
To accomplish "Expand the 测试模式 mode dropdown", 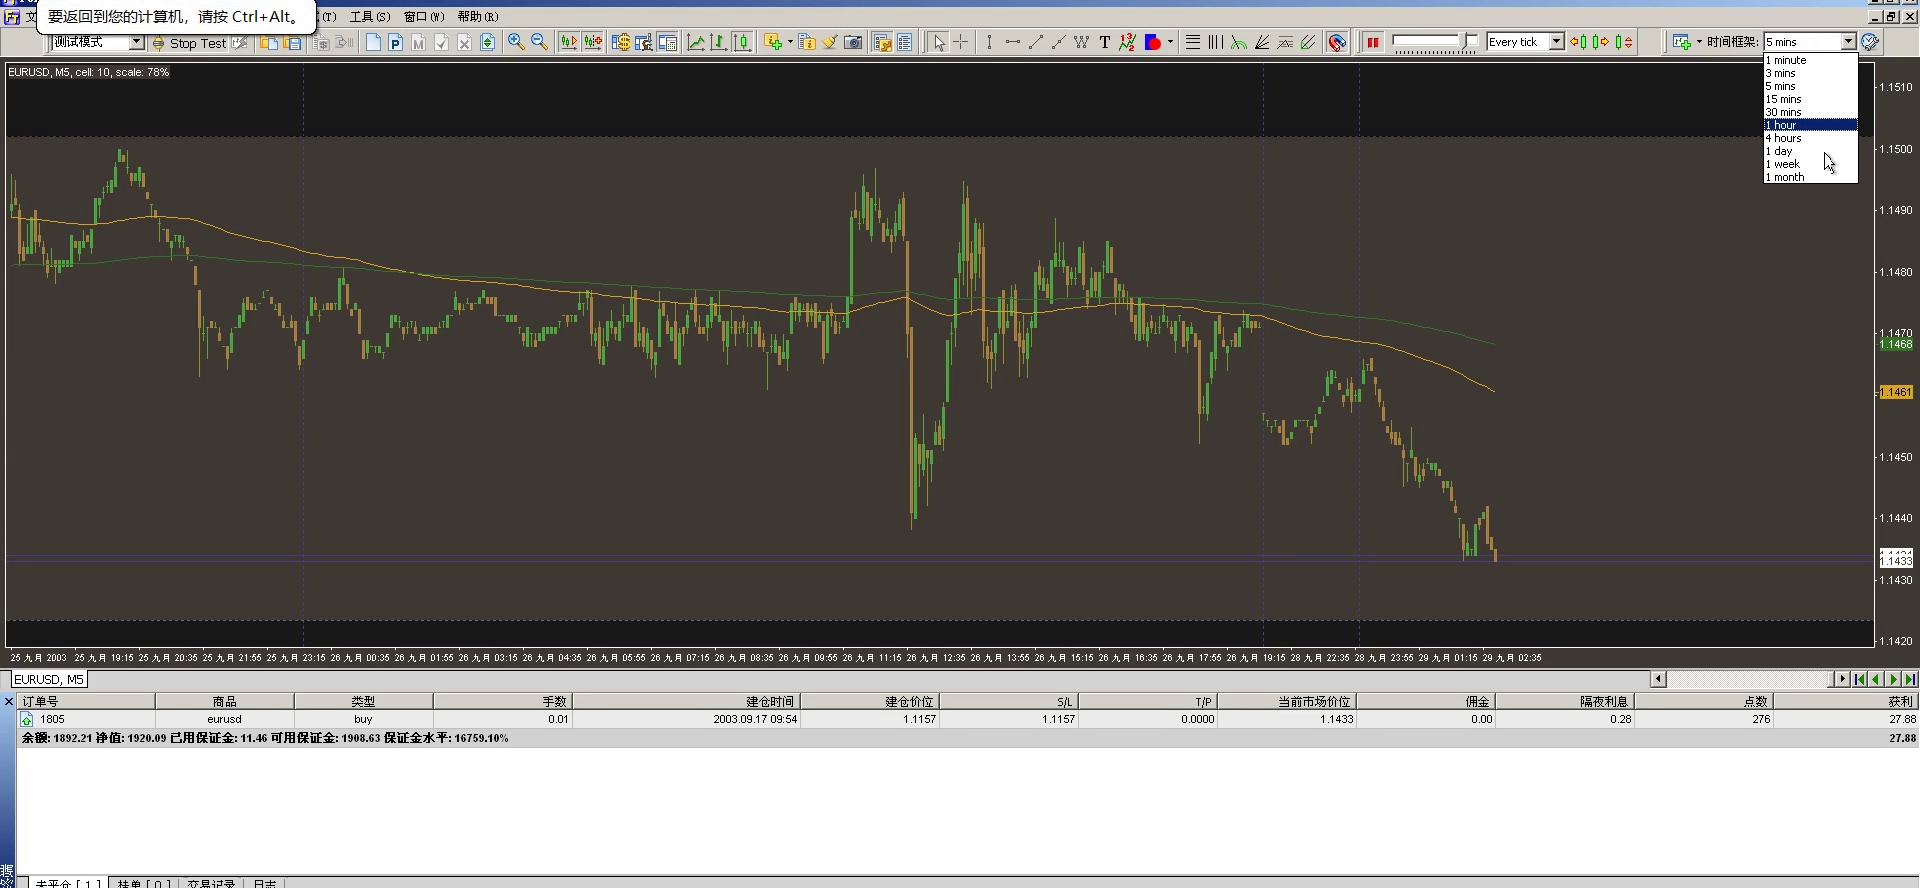I will (x=137, y=42).
